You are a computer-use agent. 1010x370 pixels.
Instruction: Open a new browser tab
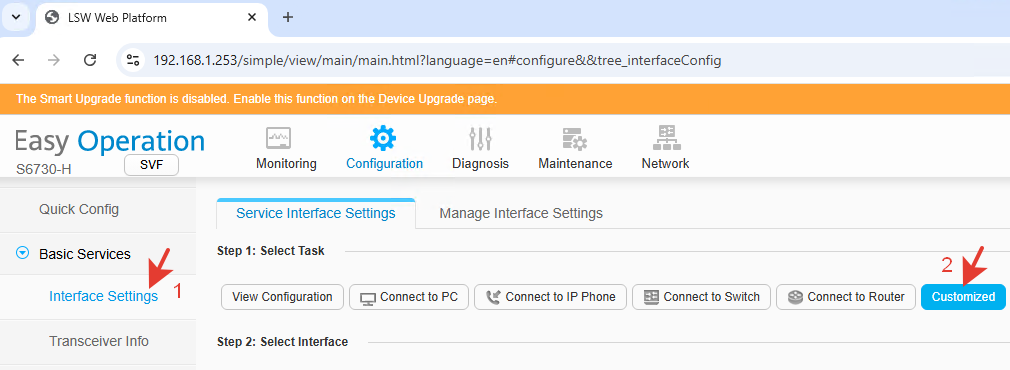pos(288,17)
